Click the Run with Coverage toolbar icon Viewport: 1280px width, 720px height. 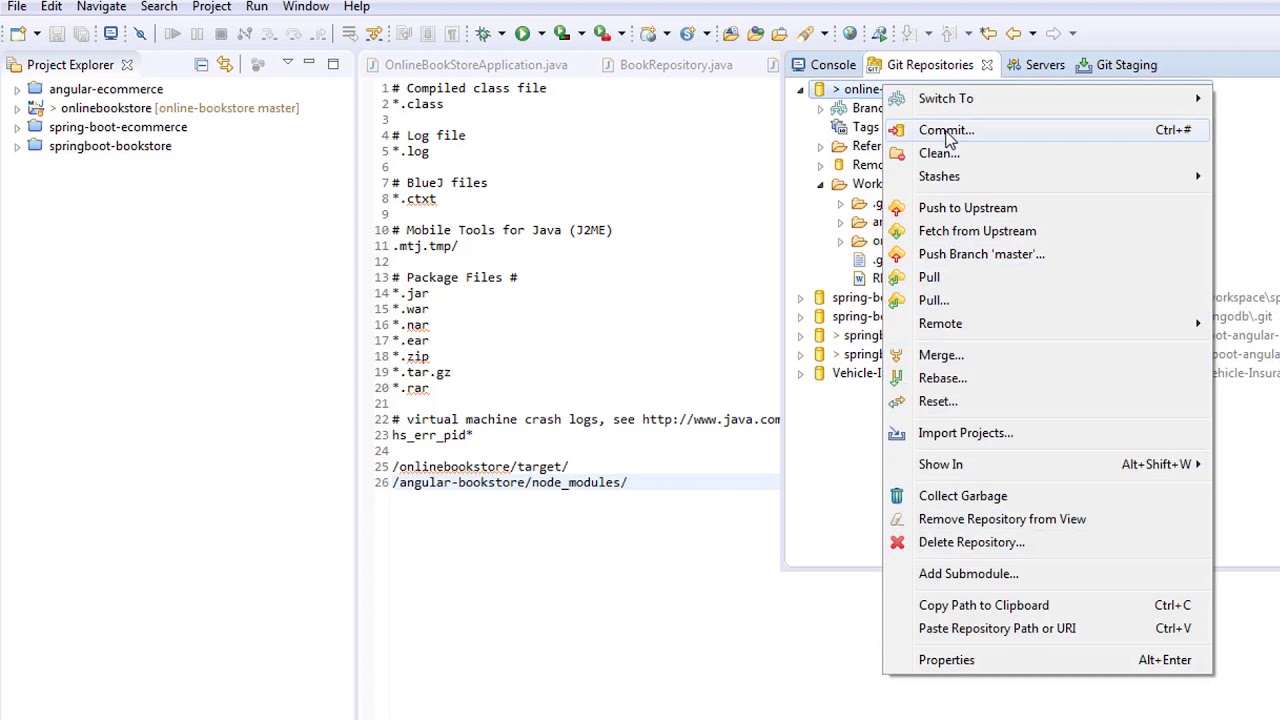(562, 34)
